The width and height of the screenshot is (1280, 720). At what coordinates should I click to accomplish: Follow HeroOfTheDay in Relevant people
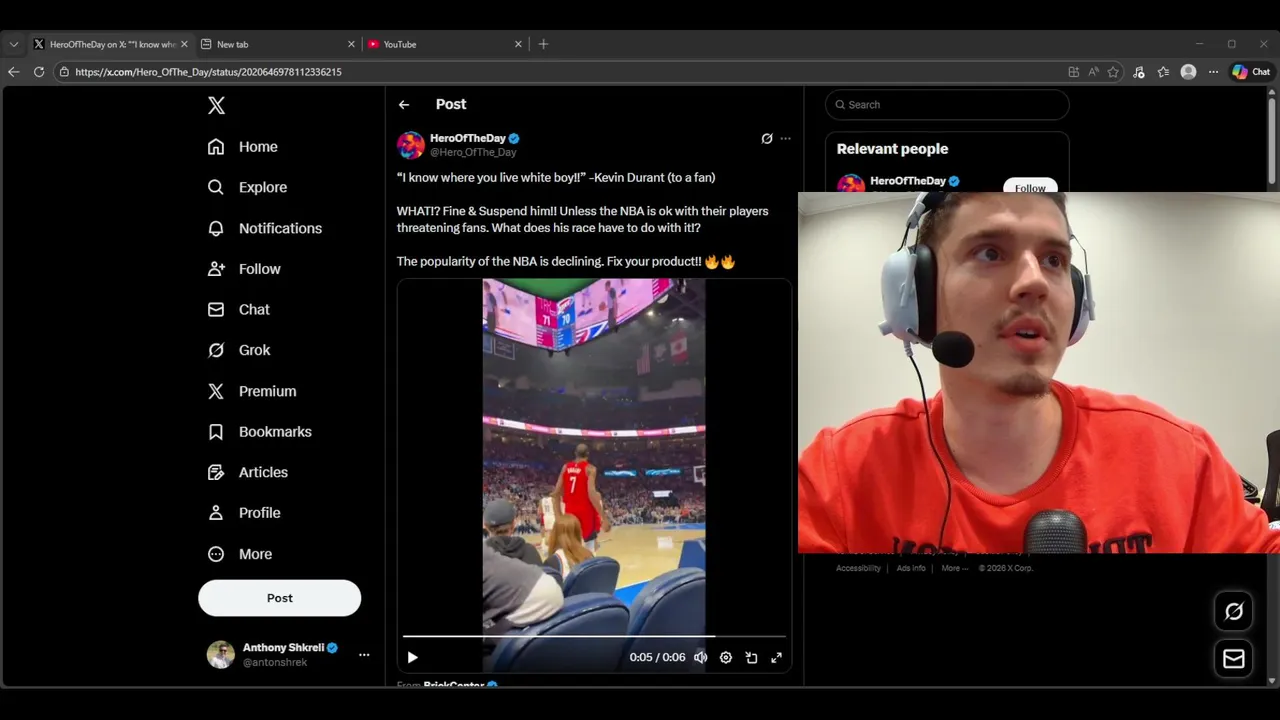pos(1030,186)
